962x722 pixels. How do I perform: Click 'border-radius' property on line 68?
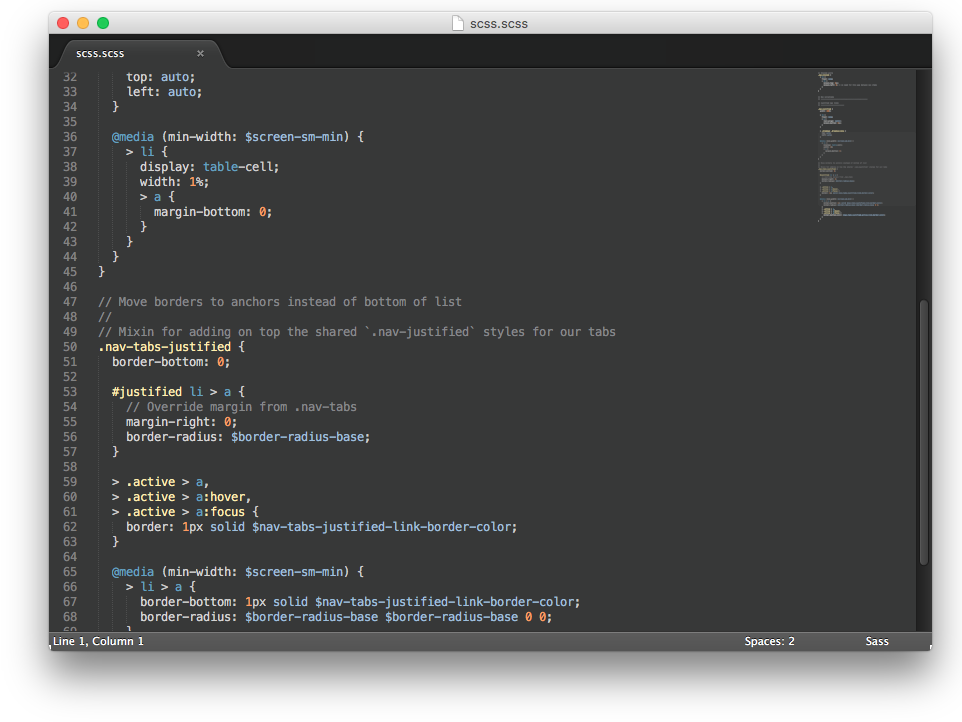[x=185, y=617]
